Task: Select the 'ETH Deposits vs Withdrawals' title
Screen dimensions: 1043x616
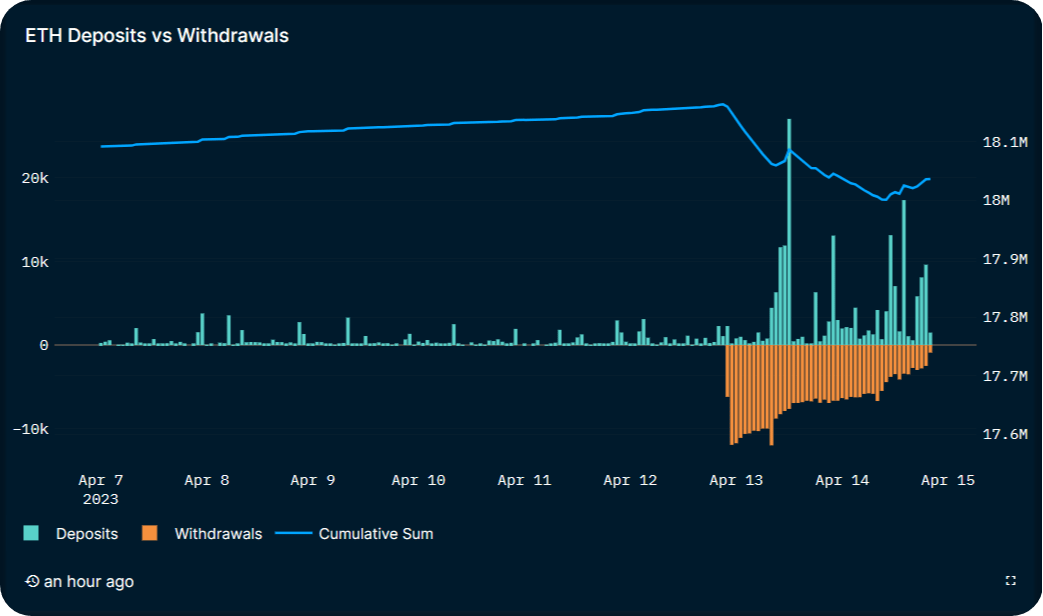Action: tap(157, 36)
